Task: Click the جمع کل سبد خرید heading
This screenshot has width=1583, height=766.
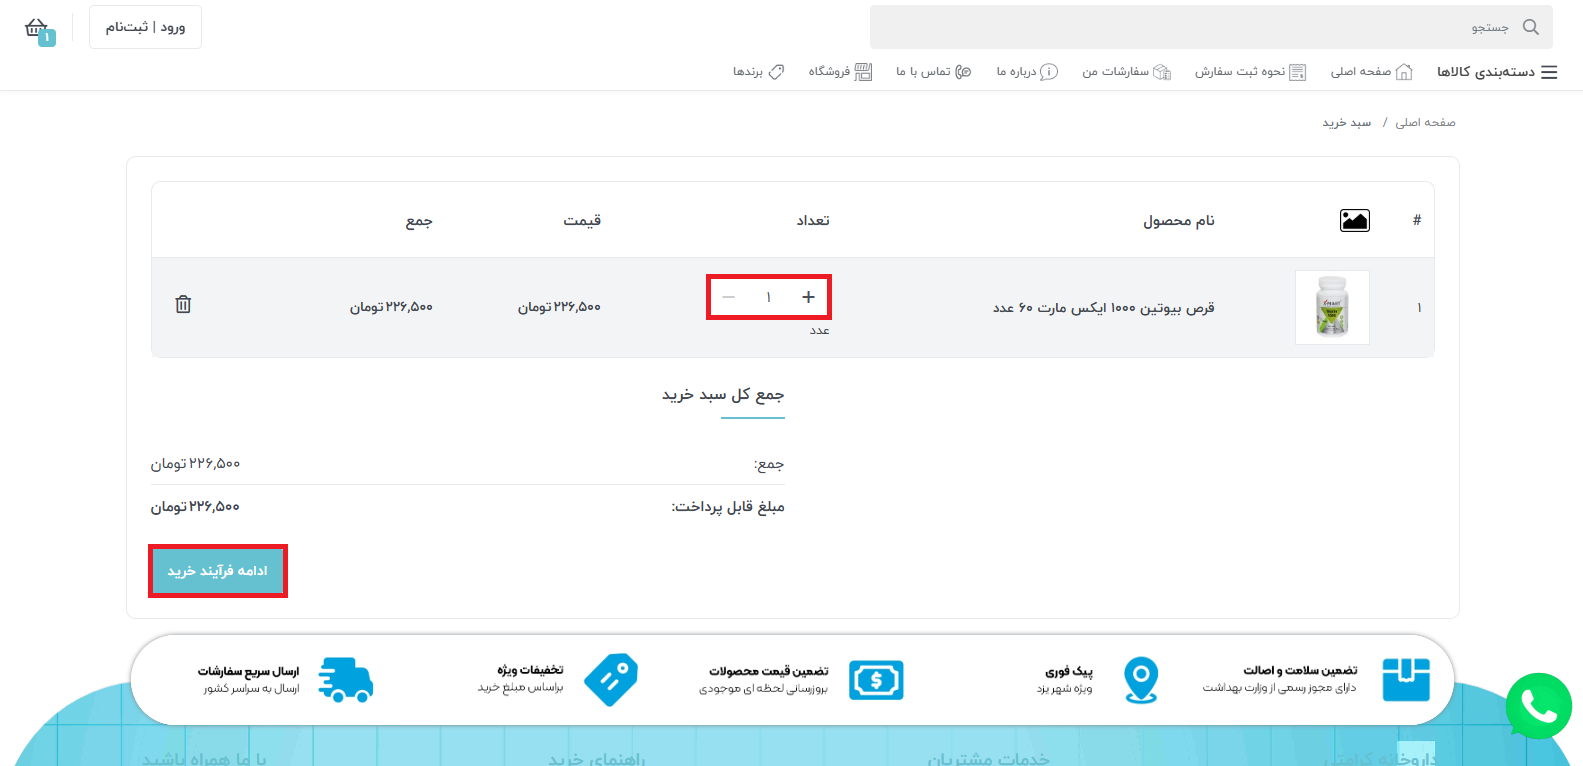Action: point(723,395)
